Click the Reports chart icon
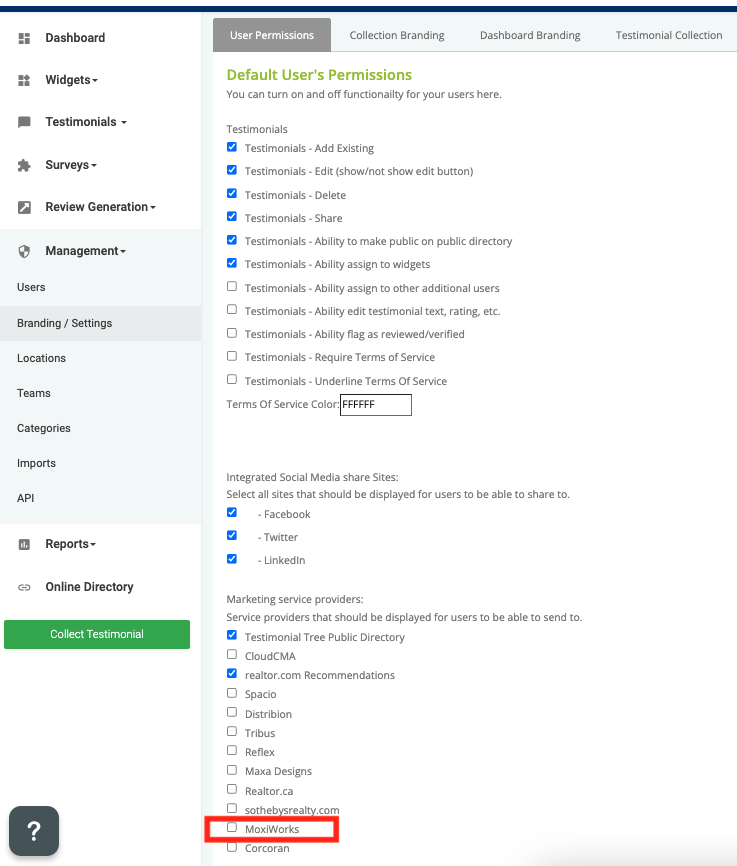This screenshot has height=866, width=737. click(24, 544)
